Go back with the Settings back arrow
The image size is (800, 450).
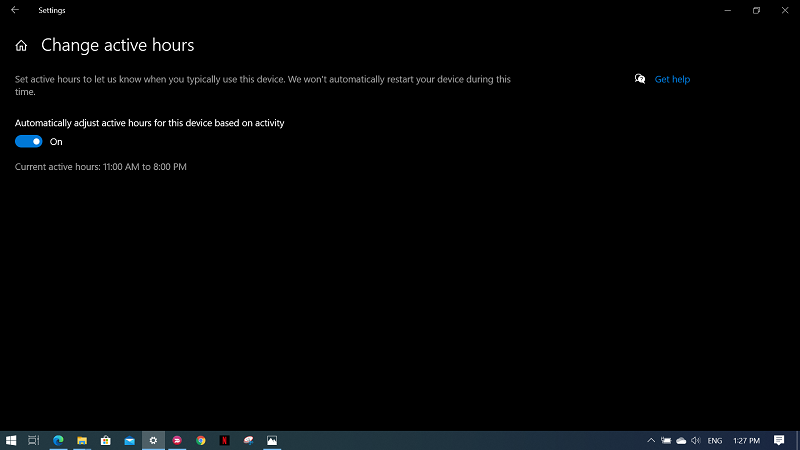click(x=15, y=10)
